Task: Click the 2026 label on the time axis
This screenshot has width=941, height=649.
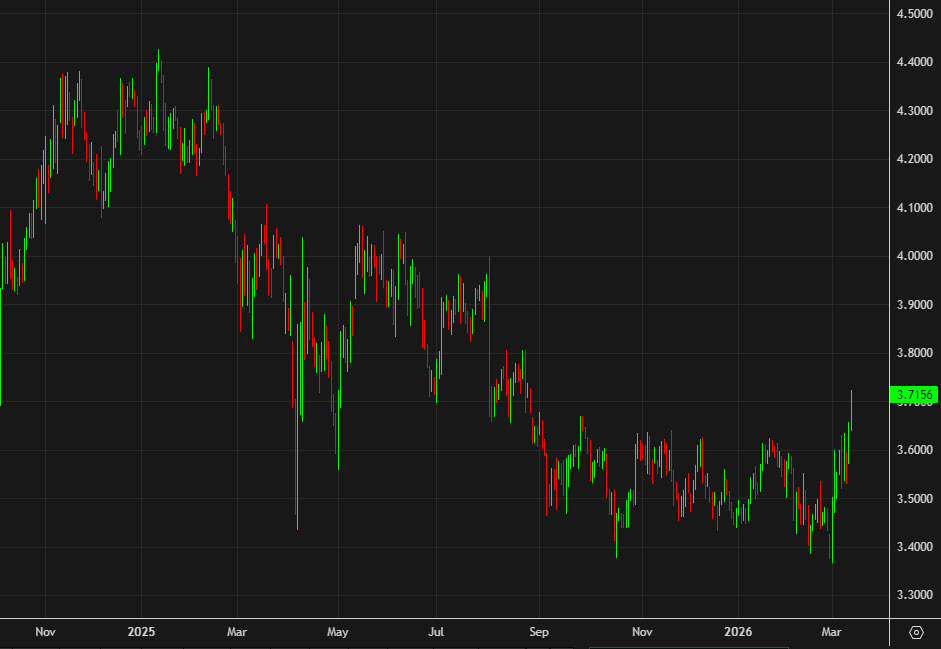Action: point(739,632)
